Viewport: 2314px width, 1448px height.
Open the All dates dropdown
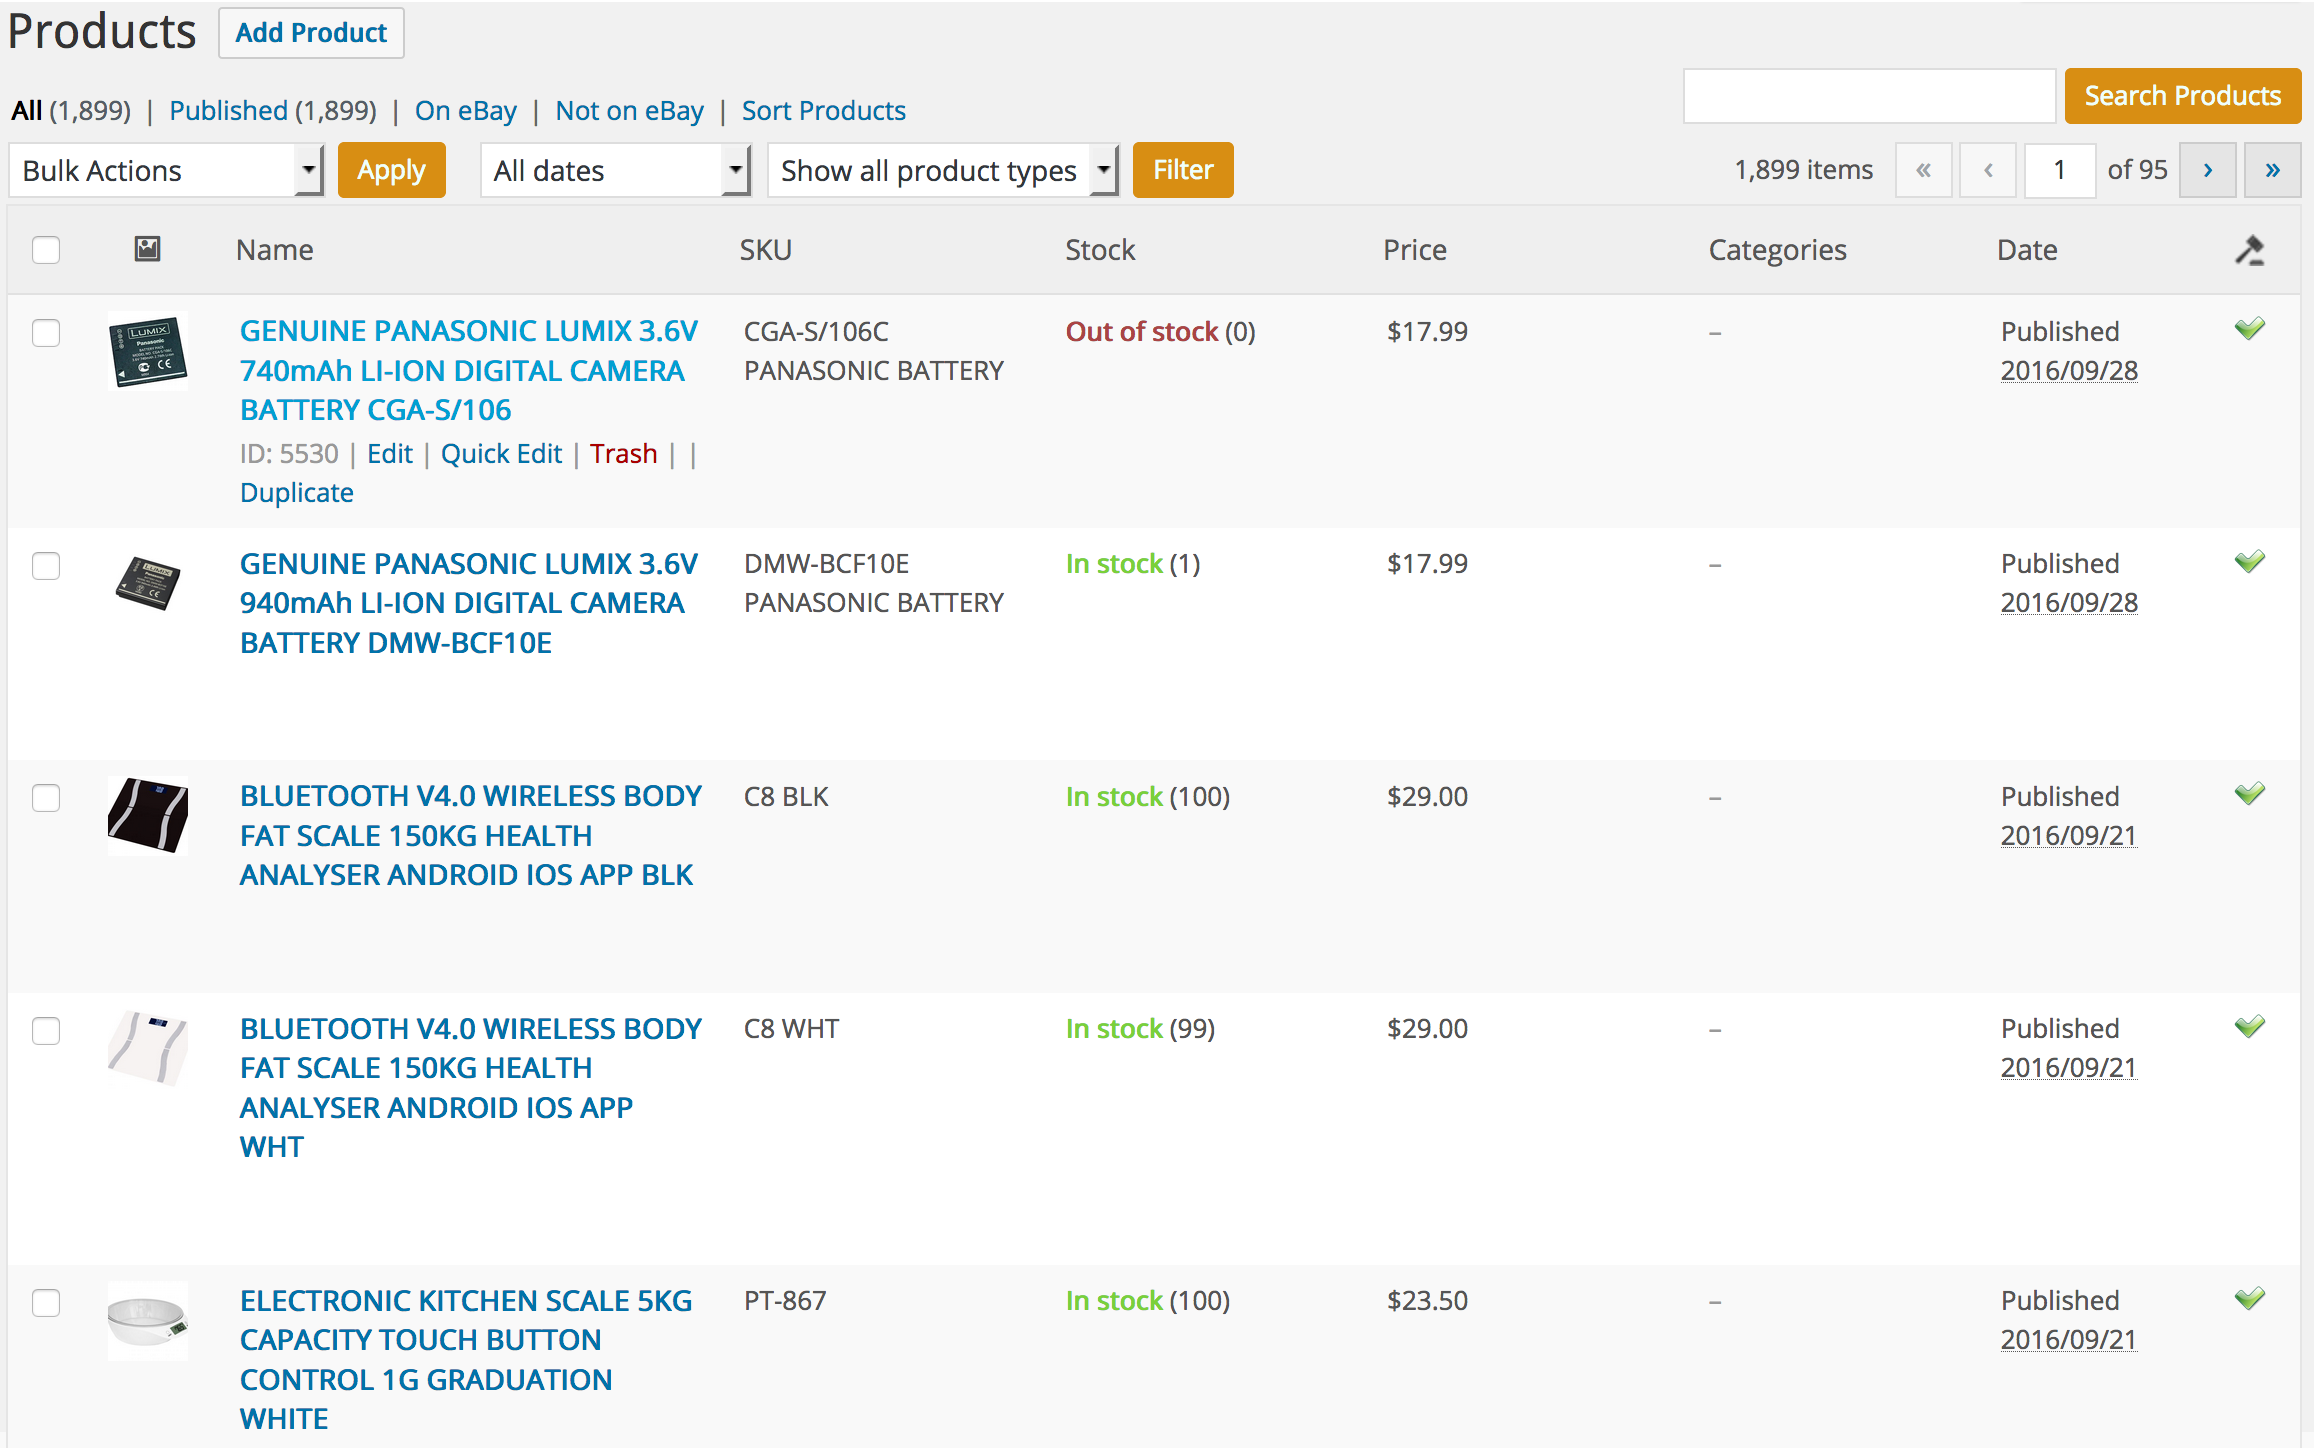pos(615,170)
